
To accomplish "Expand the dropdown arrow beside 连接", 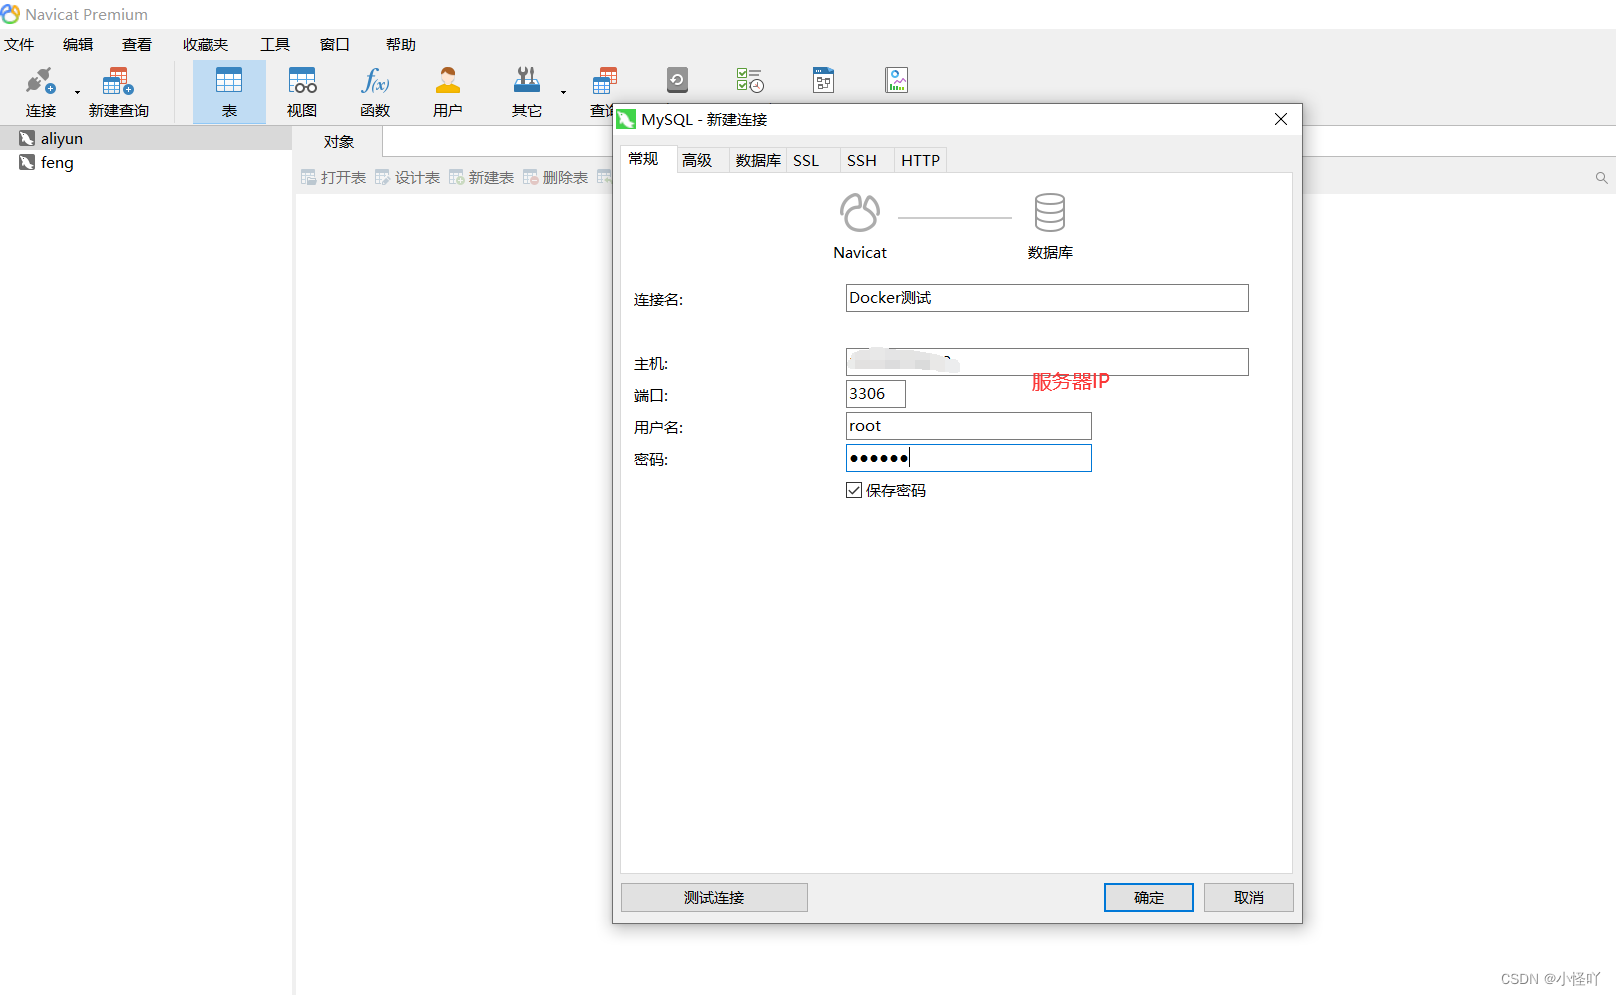I will [77, 93].
